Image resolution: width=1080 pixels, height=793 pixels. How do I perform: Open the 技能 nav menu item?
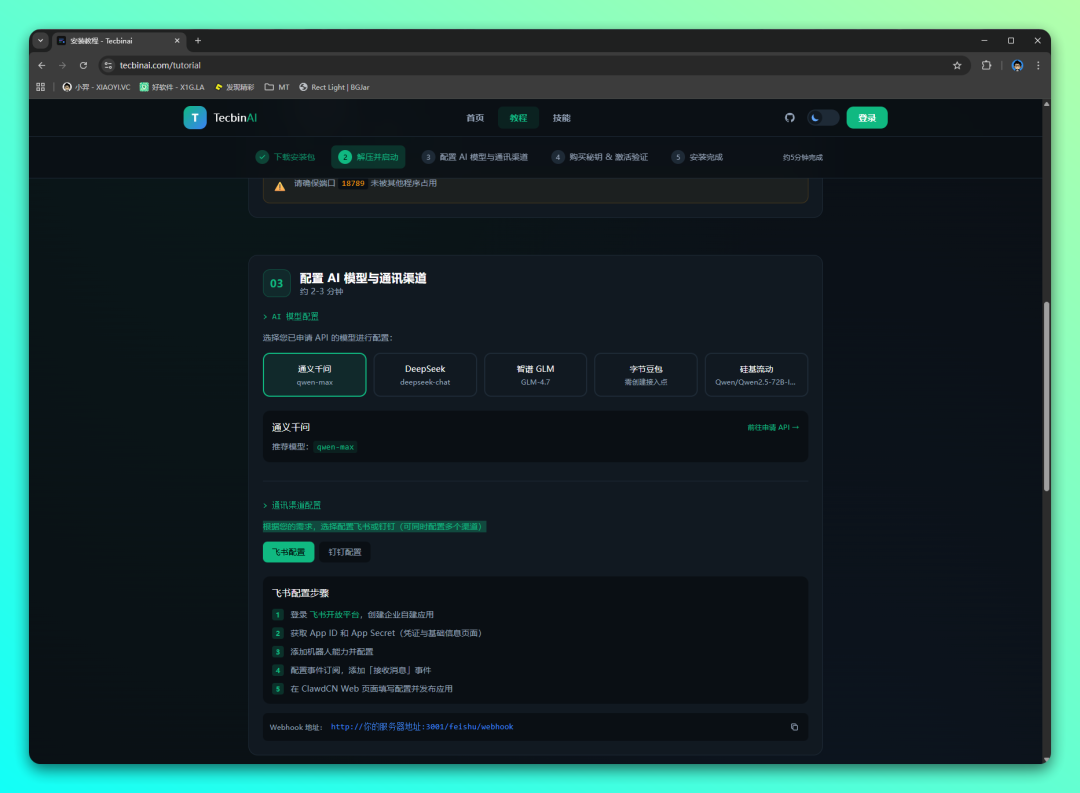point(562,118)
